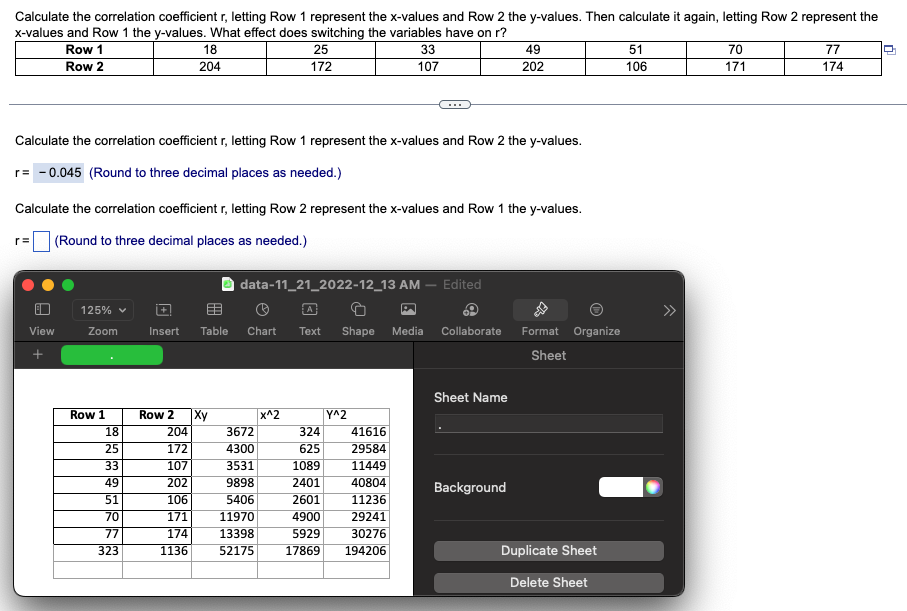Add a new sheet with plus button

coord(38,354)
